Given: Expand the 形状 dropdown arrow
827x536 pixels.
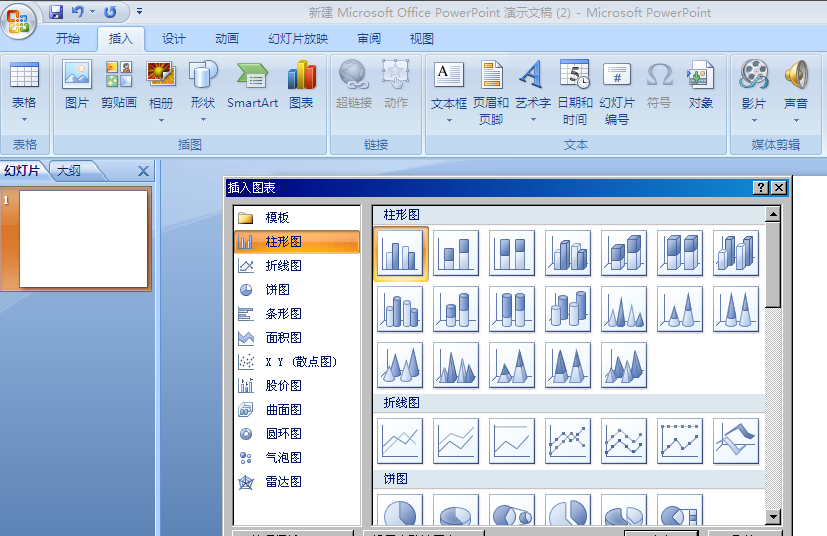Looking at the screenshot, I should point(203,120).
